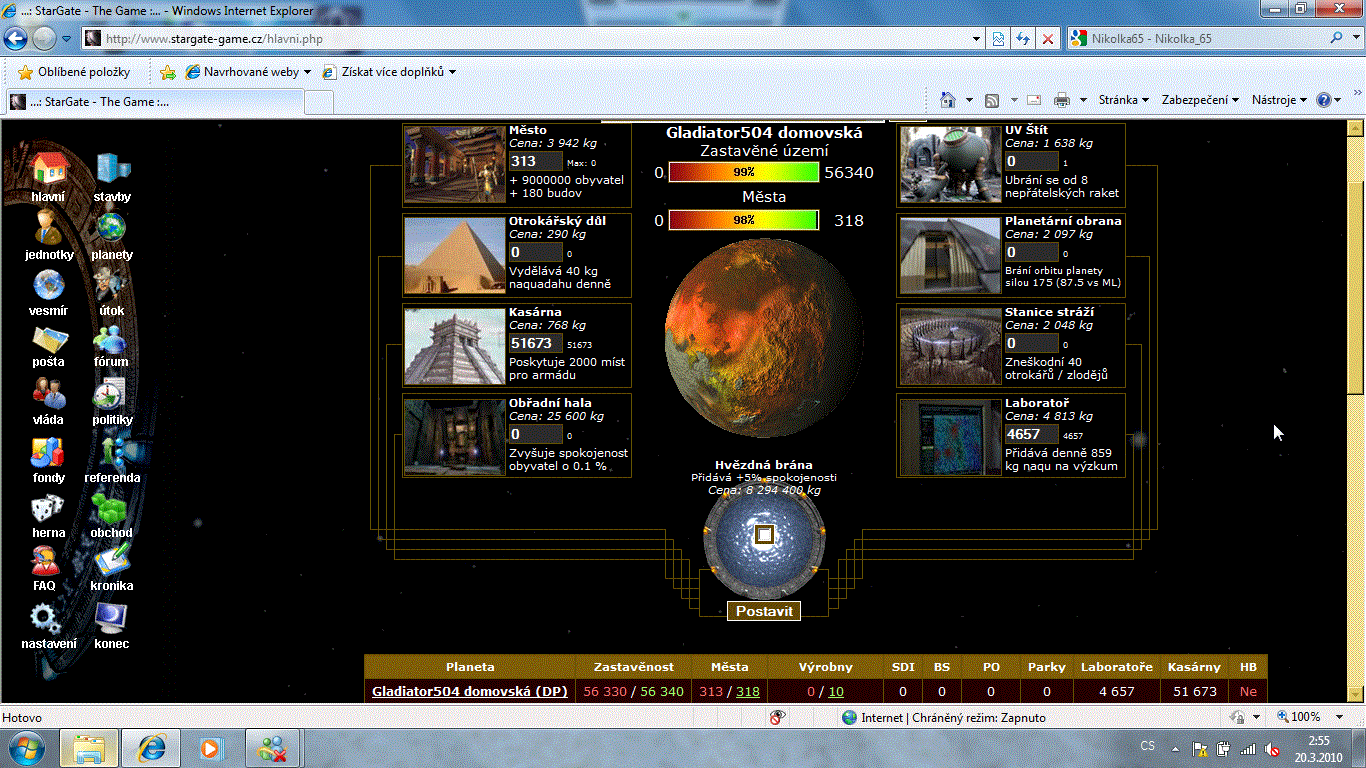Open the Zabezpečení menu
The image size is (1366, 768).
point(1200,100)
